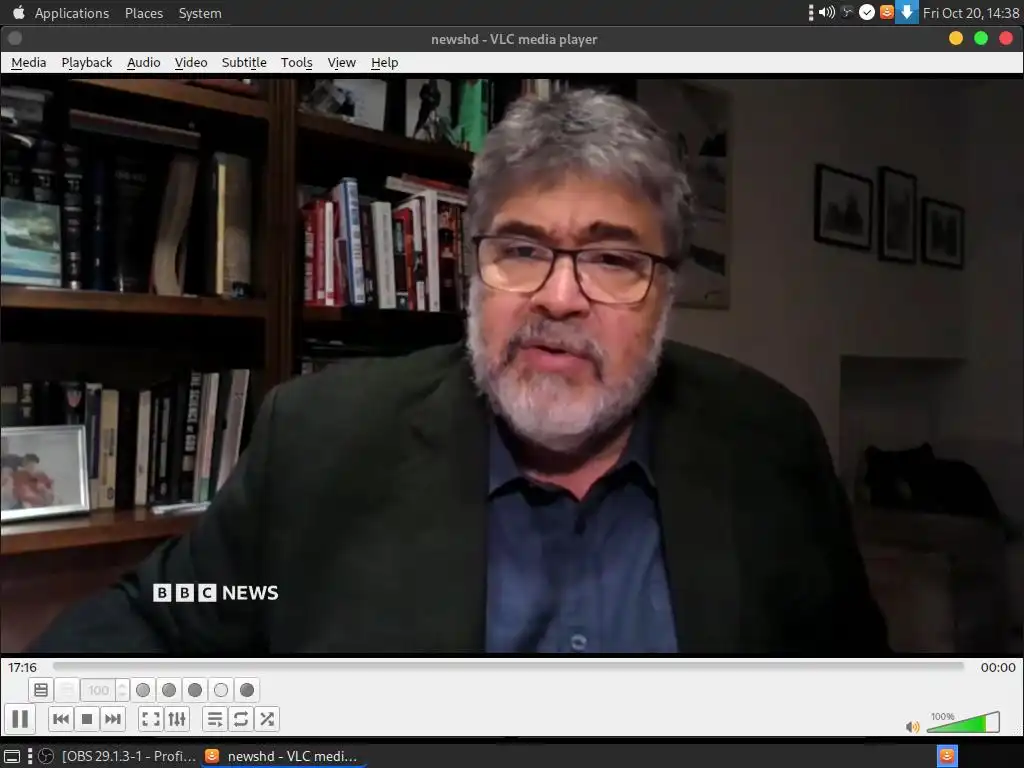Open the clock showing Fri Oct 20, 14:38
The height and width of the screenshot is (768, 1024).
pyautogui.click(x=971, y=13)
